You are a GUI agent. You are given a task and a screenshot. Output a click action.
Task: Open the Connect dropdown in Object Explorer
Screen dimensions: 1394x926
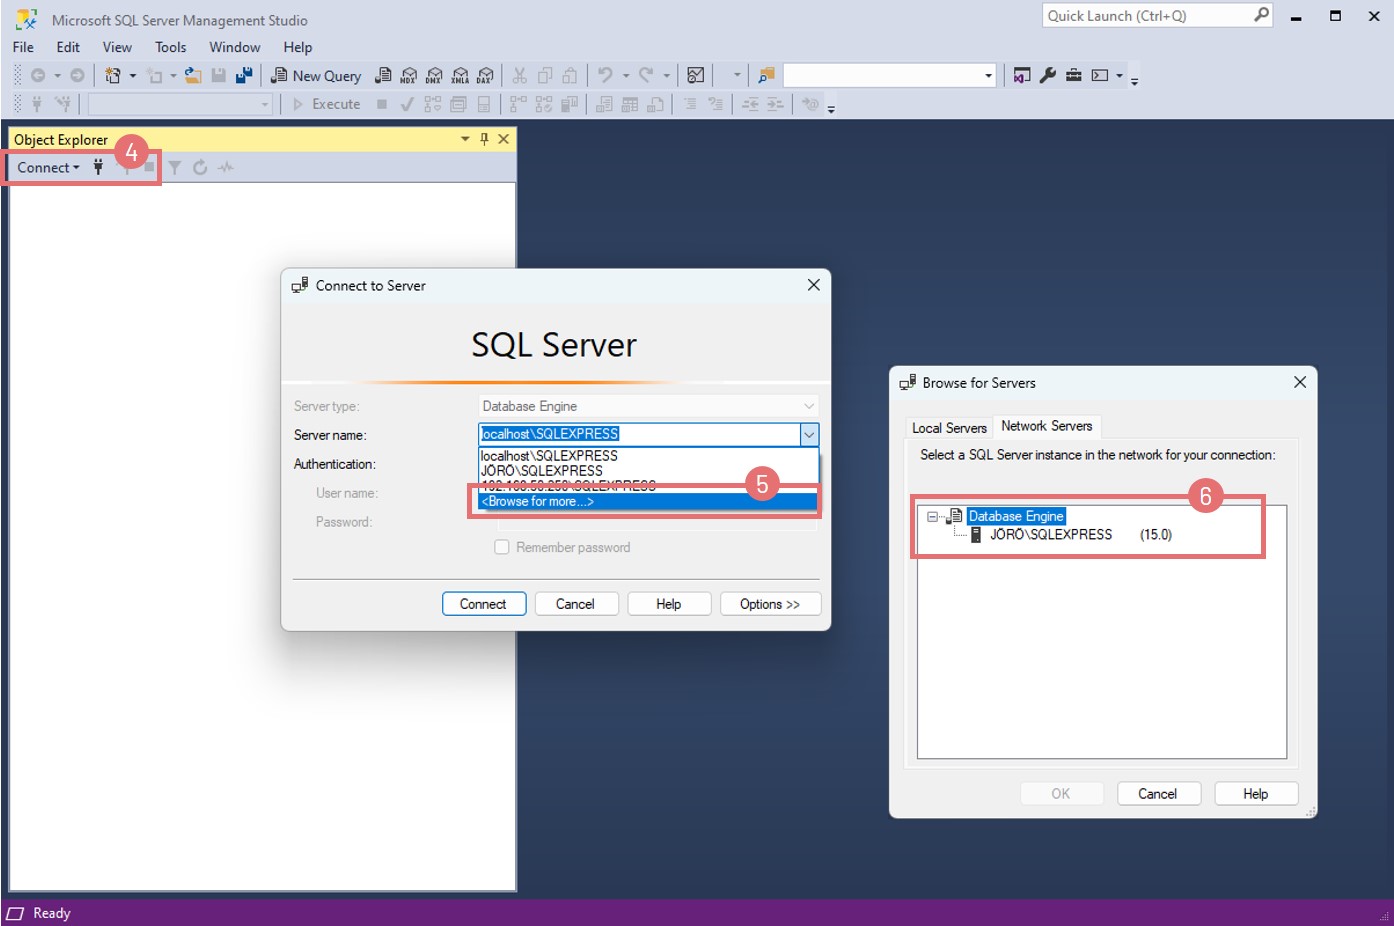pyautogui.click(x=48, y=167)
